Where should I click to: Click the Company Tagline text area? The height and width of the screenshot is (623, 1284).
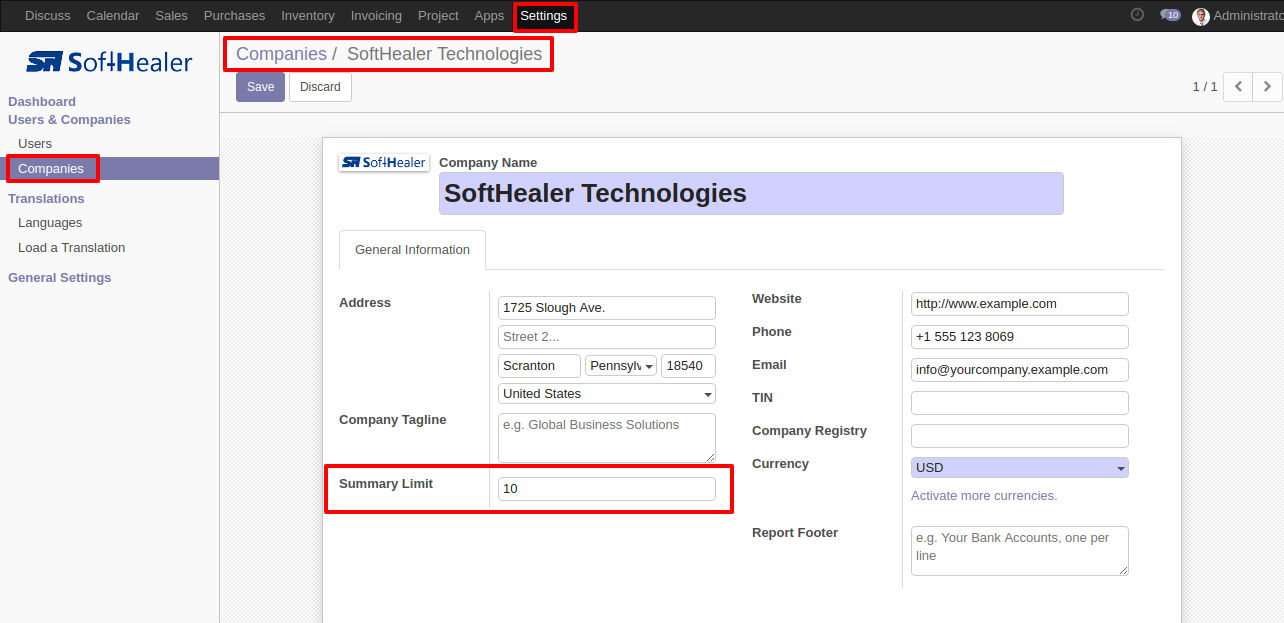607,438
